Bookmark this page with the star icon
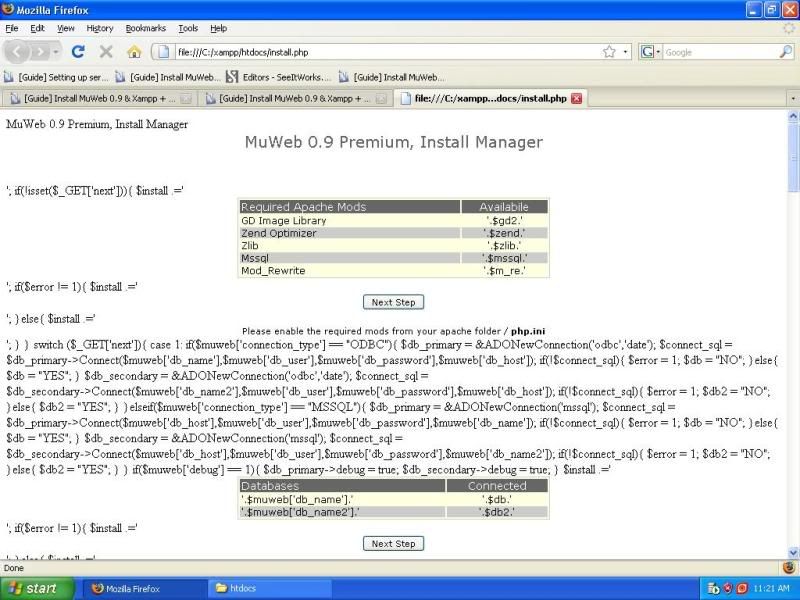 click(x=609, y=52)
